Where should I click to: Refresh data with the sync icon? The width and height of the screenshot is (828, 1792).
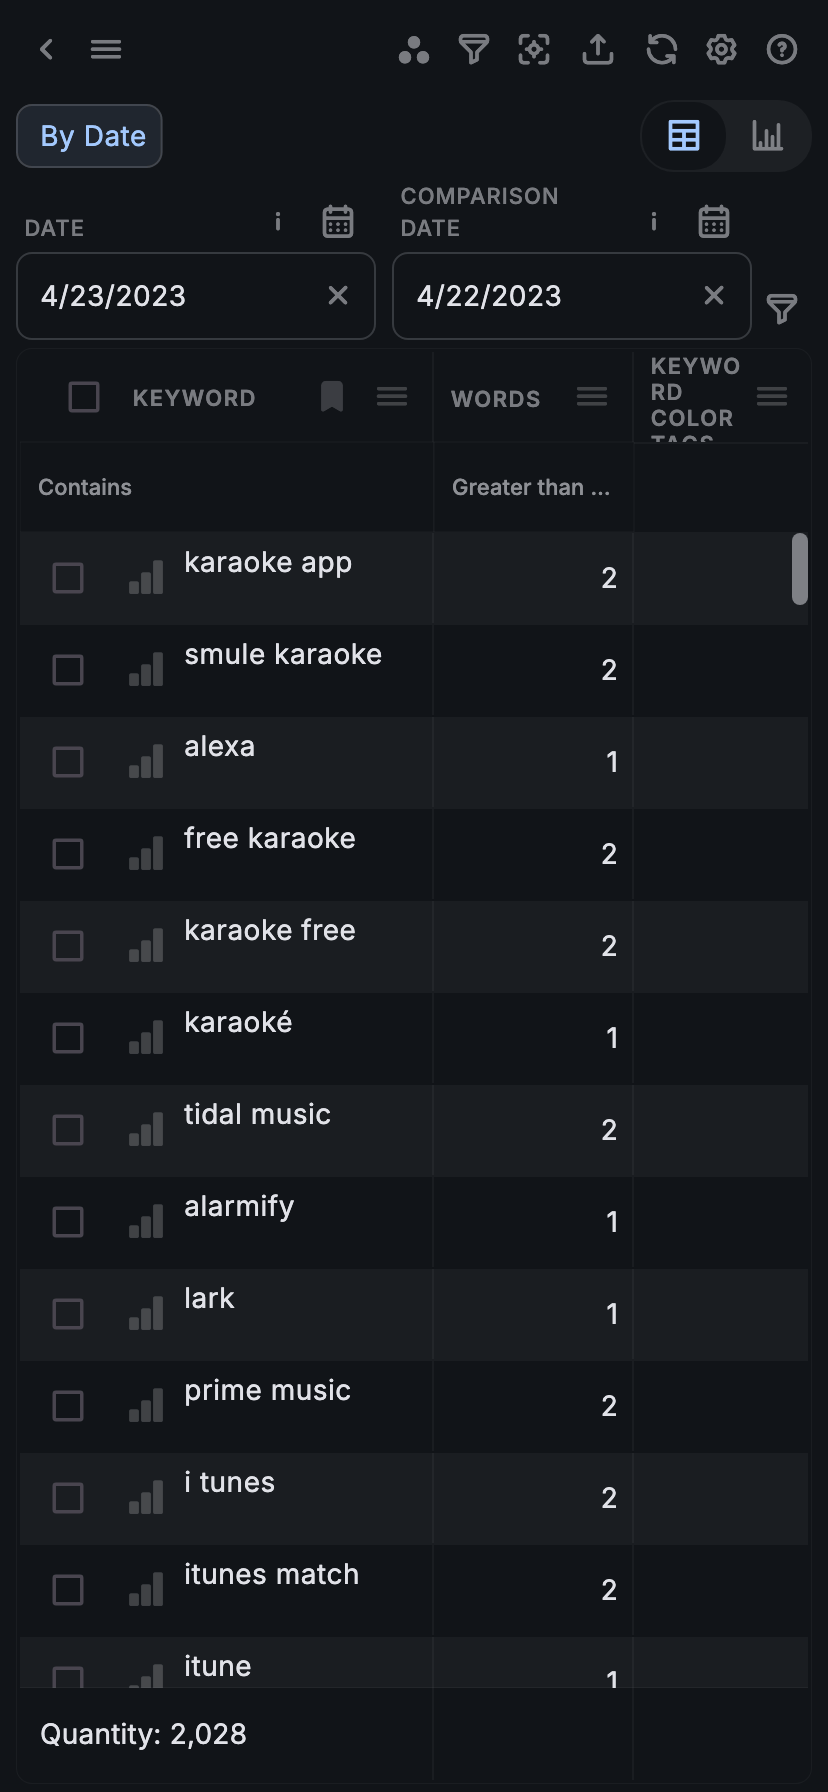[661, 49]
